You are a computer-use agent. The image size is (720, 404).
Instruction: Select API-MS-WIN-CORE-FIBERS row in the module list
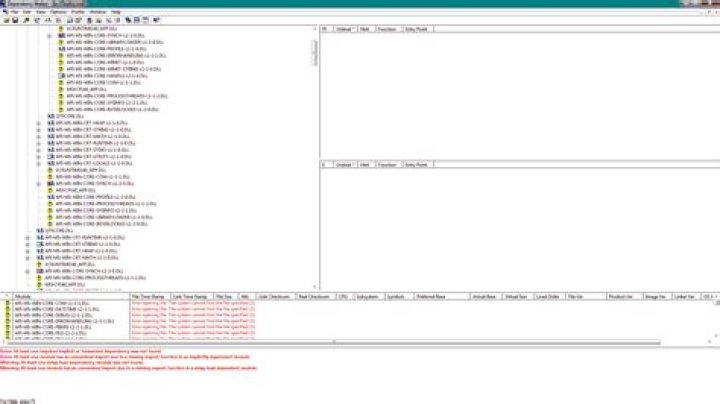point(53,327)
